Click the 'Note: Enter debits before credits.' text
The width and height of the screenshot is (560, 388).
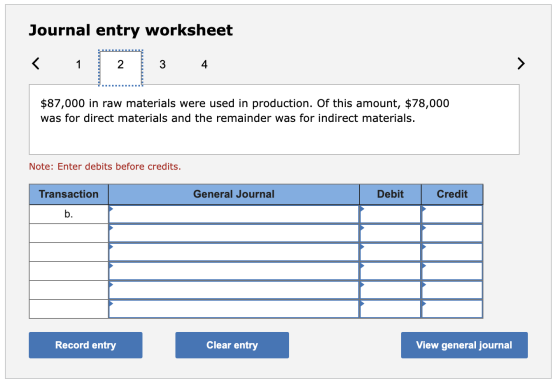tap(105, 166)
